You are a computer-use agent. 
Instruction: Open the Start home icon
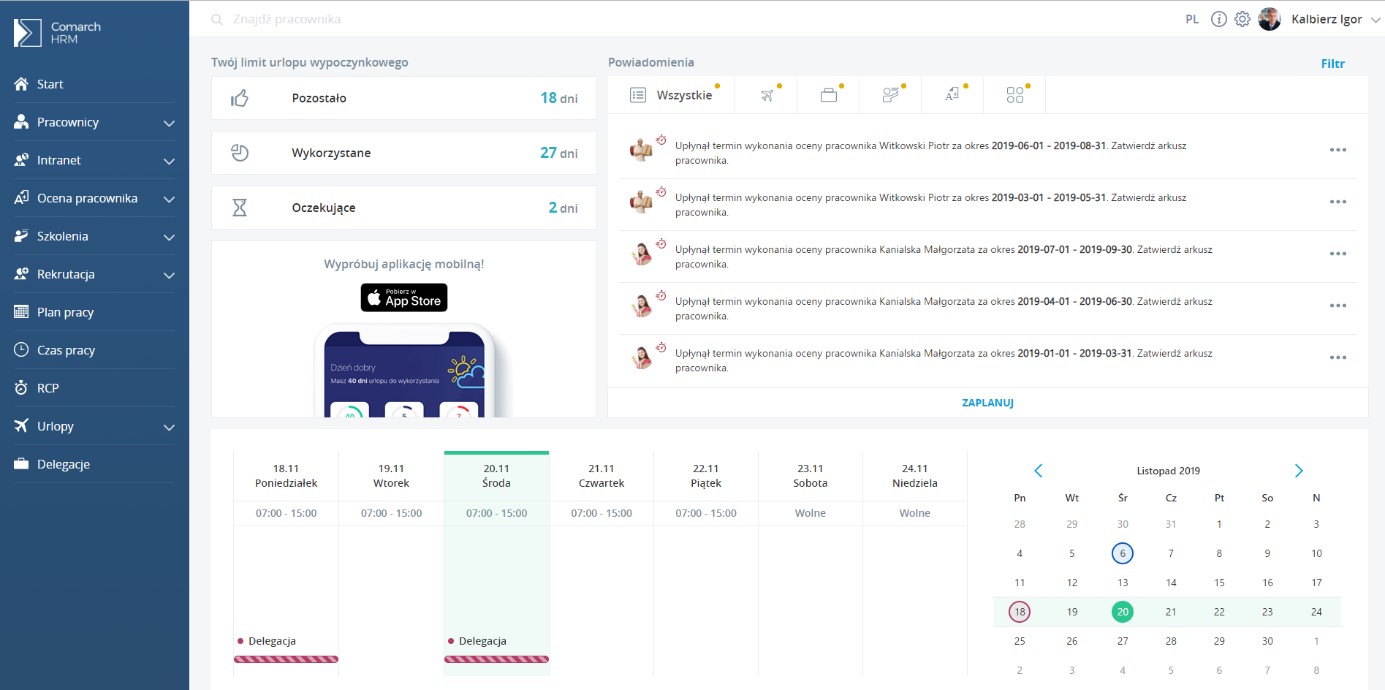point(21,84)
